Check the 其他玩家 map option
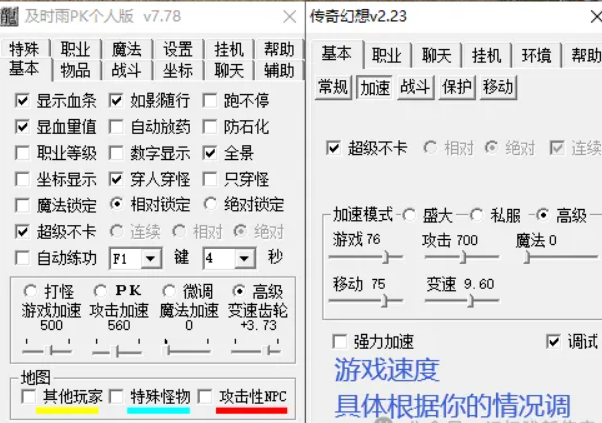This screenshot has width=602, height=423. click(x=29, y=397)
